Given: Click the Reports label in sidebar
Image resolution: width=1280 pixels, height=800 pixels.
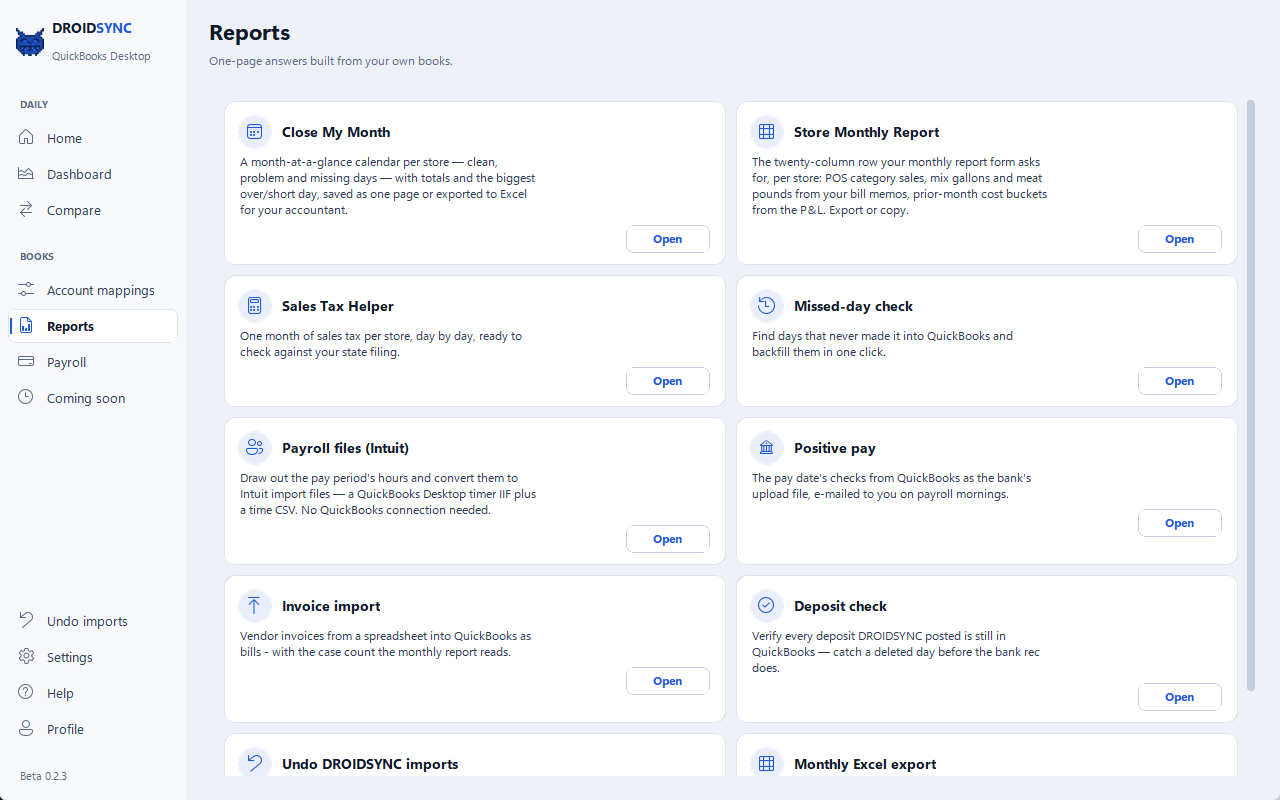Looking at the screenshot, I should coord(70,326).
